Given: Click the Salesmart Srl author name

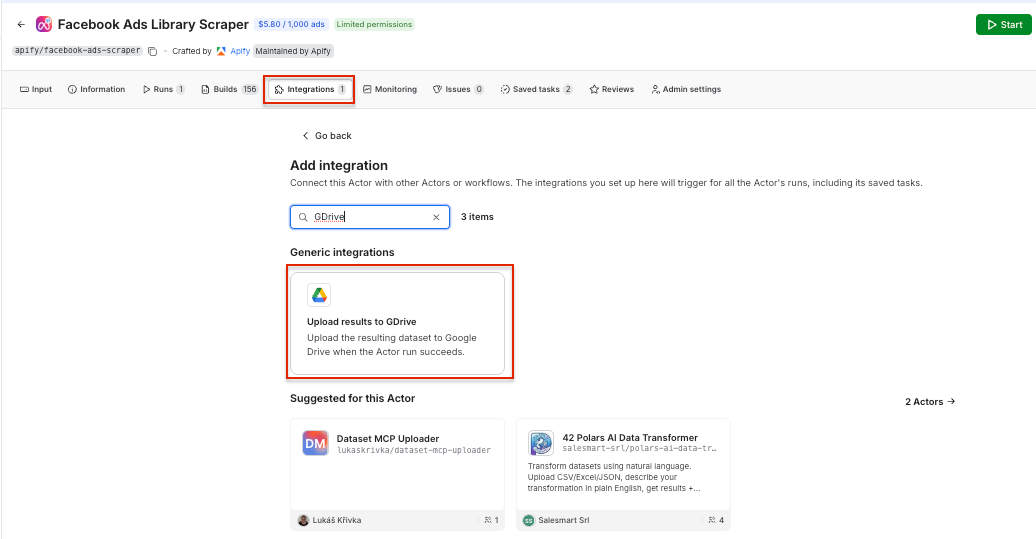Looking at the screenshot, I should coord(564,521).
